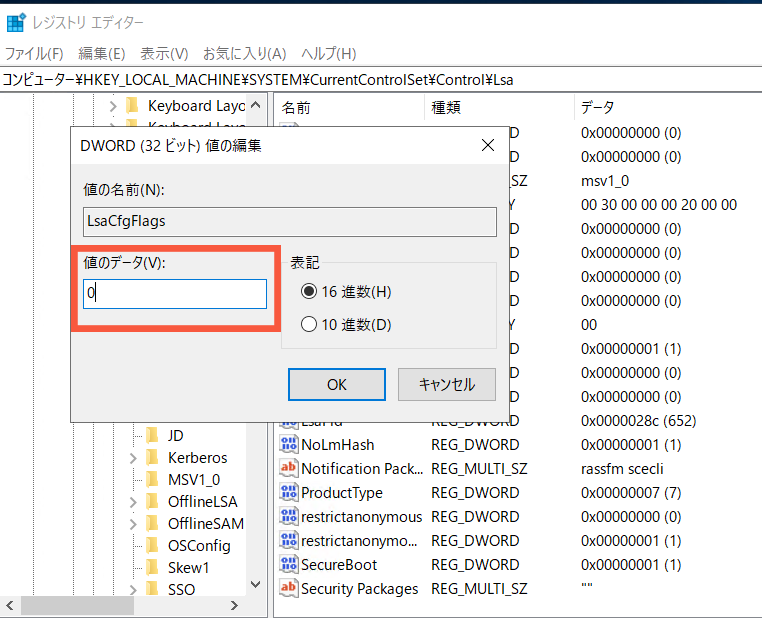Open the お気に入り(A) menu
Viewport: 762px width, 618px height.
click(244, 53)
